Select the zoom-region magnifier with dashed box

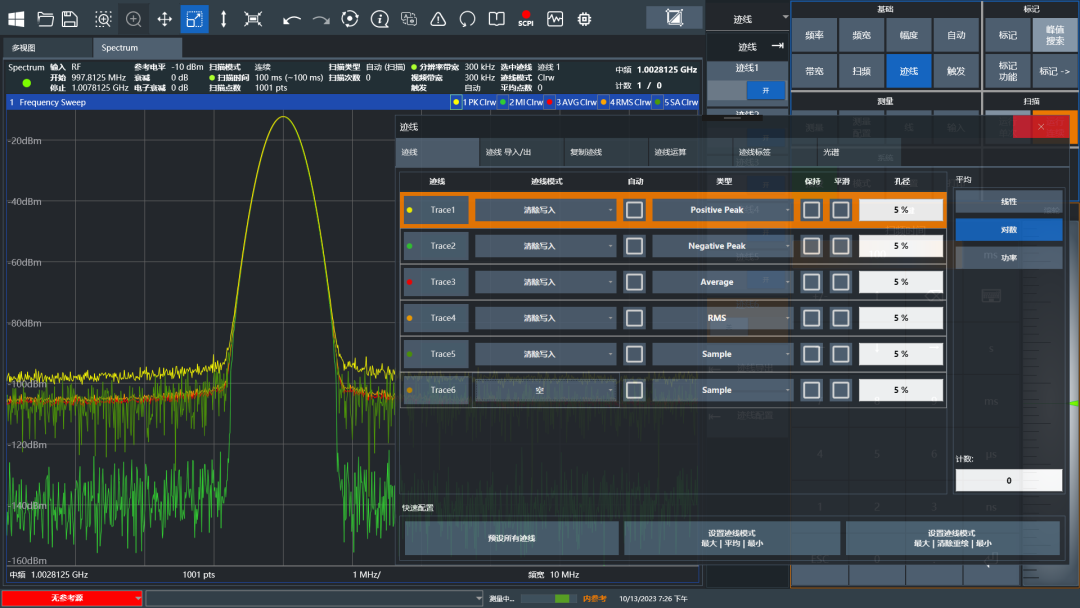point(103,19)
